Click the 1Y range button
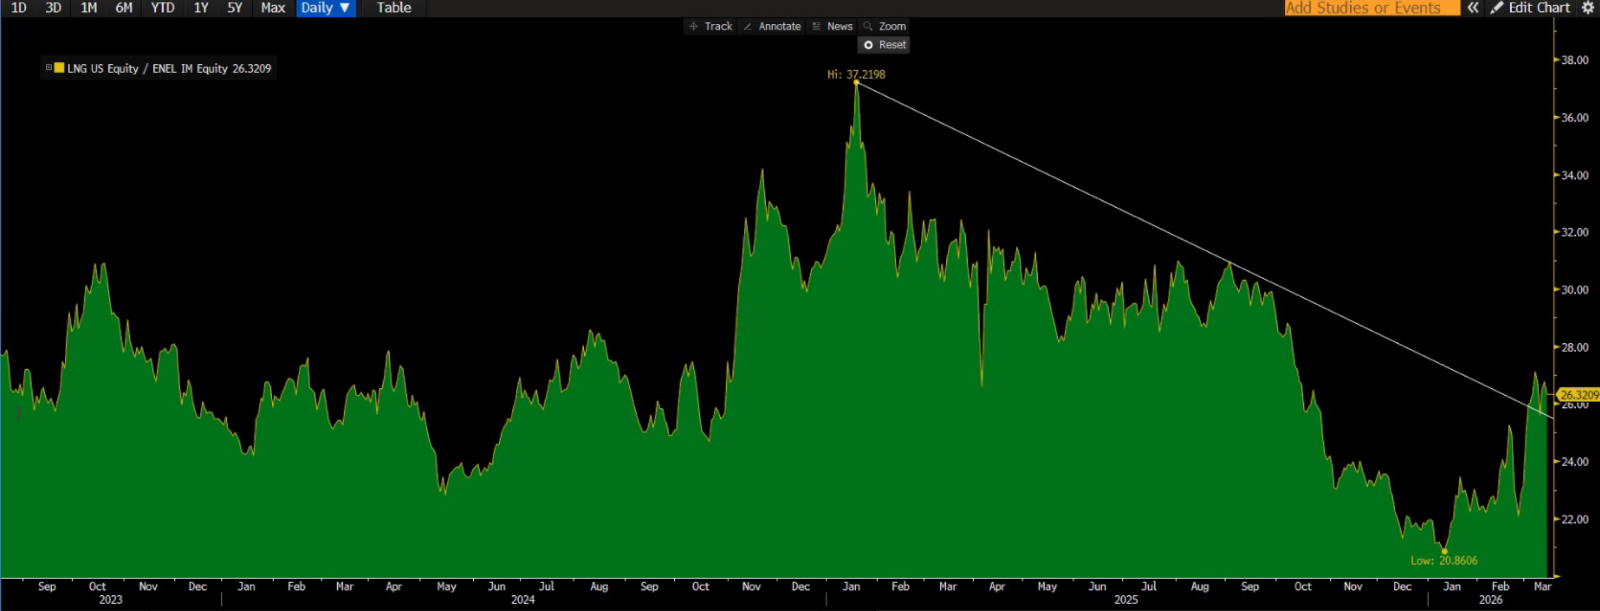The width and height of the screenshot is (1600, 611). tap(201, 8)
